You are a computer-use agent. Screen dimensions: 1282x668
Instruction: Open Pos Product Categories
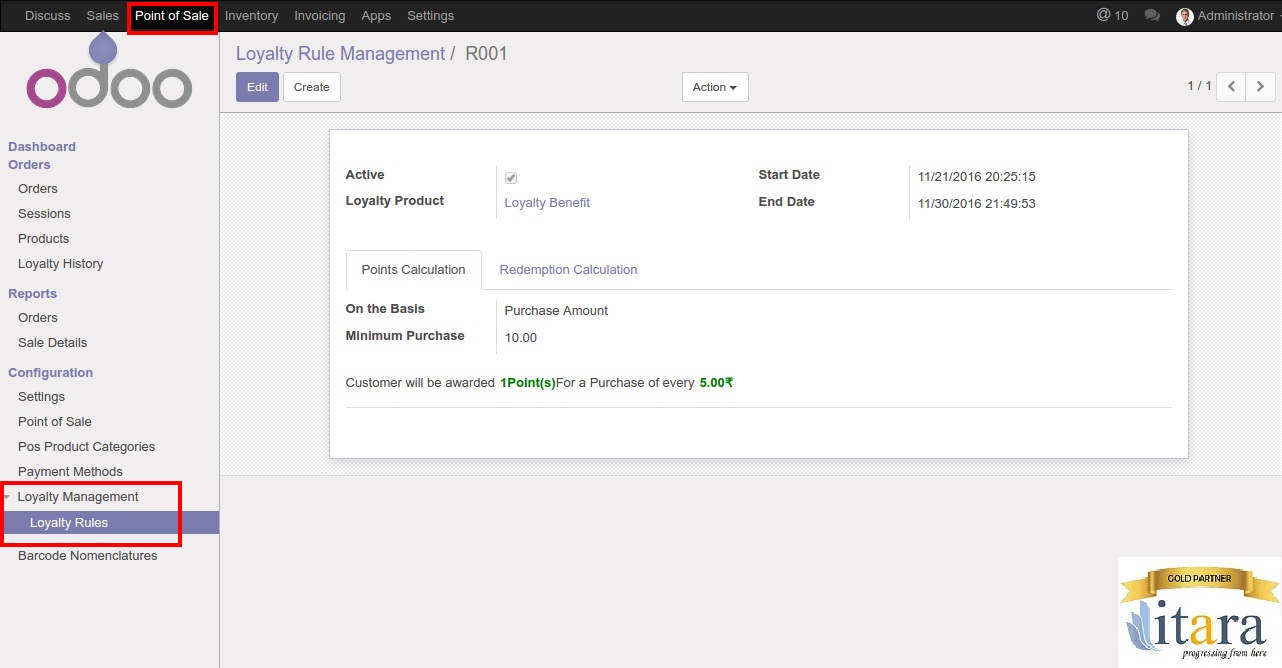(x=87, y=447)
